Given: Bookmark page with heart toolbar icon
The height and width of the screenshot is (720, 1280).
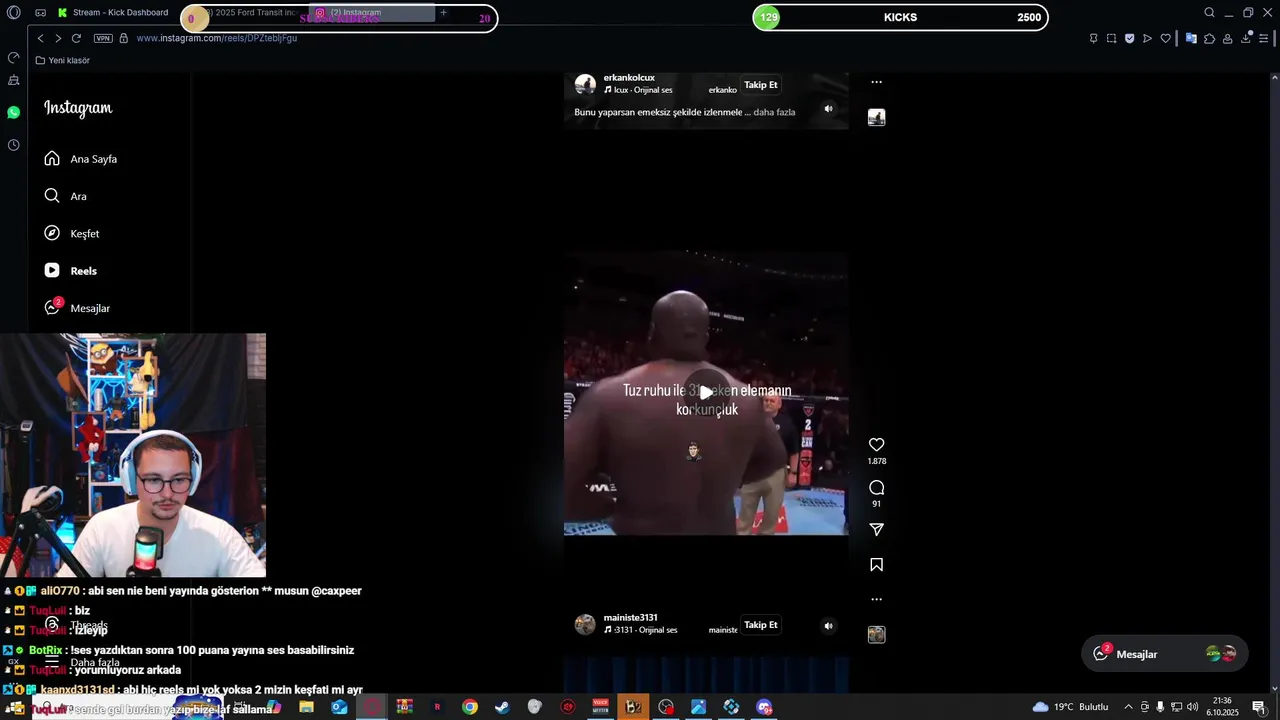Looking at the screenshot, I should (x=1165, y=38).
